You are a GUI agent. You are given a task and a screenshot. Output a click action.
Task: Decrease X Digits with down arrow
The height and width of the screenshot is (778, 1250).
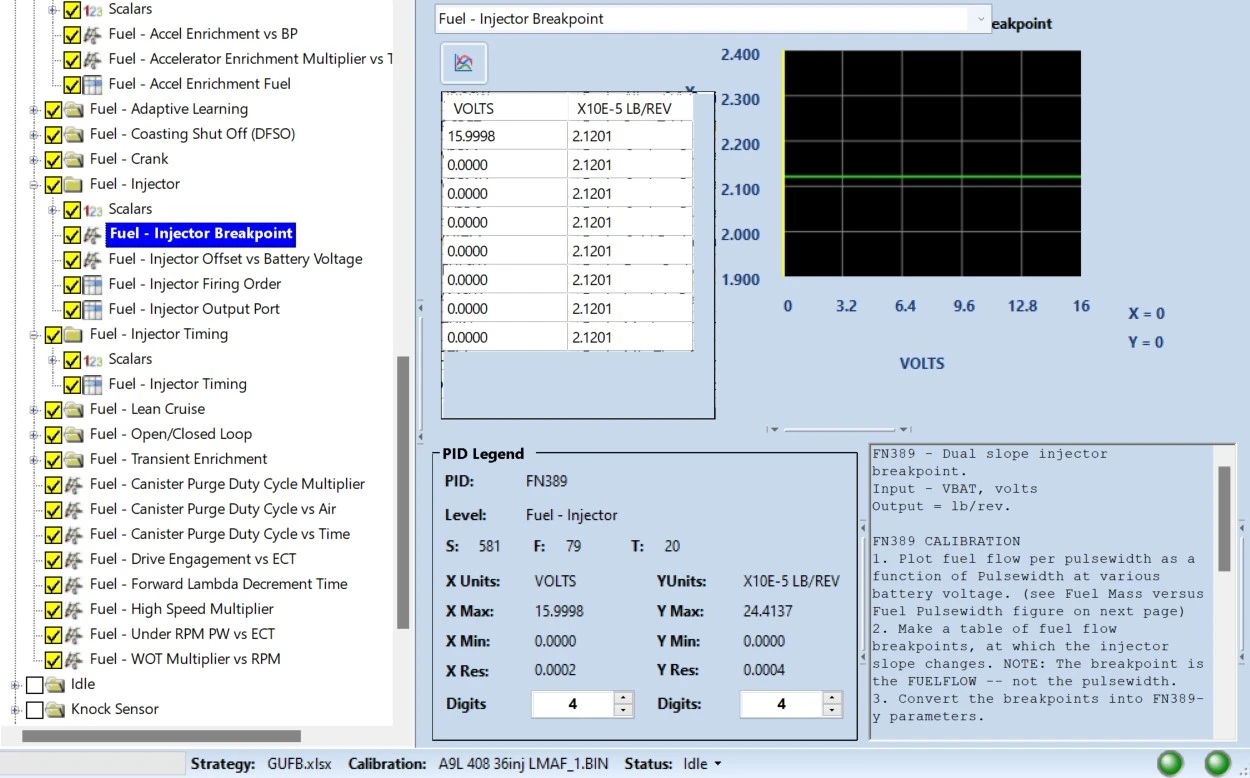[623, 711]
